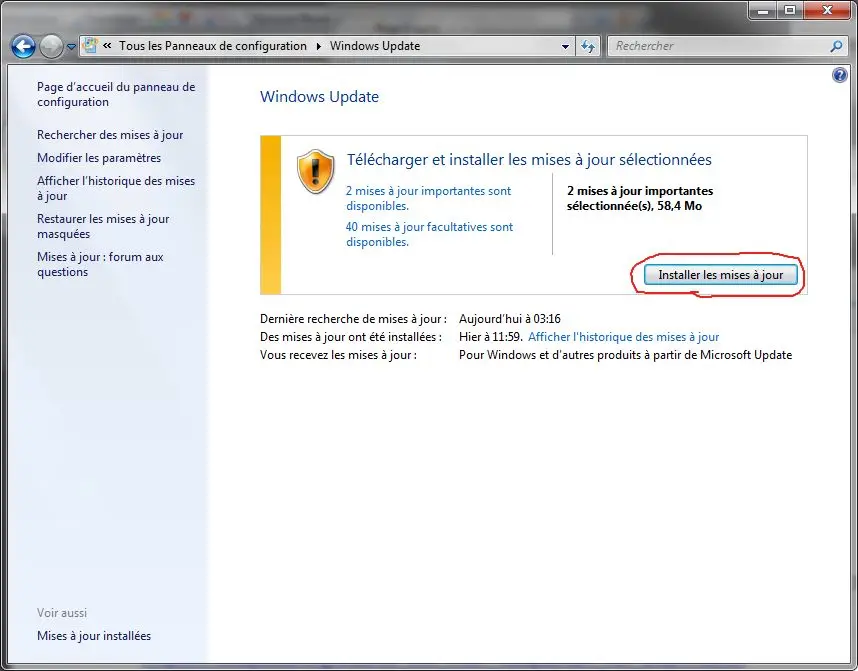
Task: Open history link next to 'Hier à 11:59'
Action: click(x=623, y=337)
